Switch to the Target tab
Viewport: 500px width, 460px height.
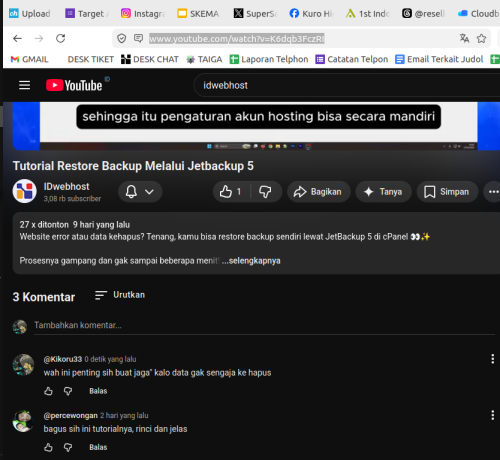point(87,14)
